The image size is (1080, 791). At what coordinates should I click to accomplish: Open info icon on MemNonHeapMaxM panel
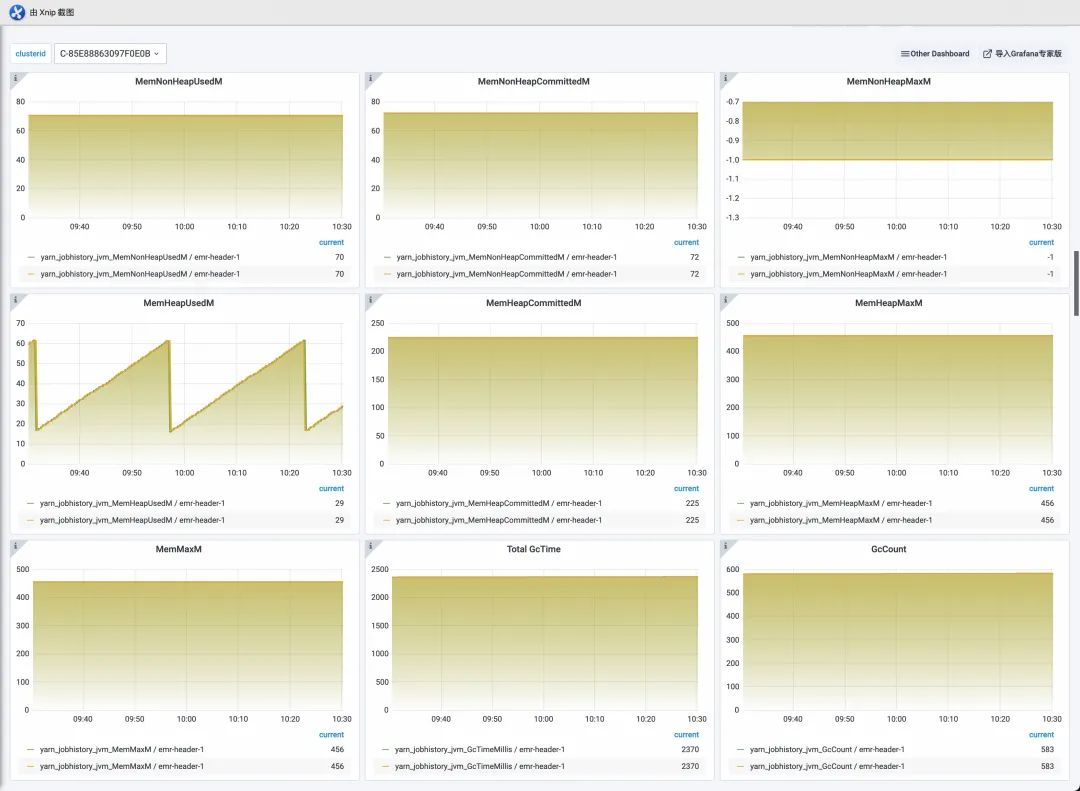point(725,78)
